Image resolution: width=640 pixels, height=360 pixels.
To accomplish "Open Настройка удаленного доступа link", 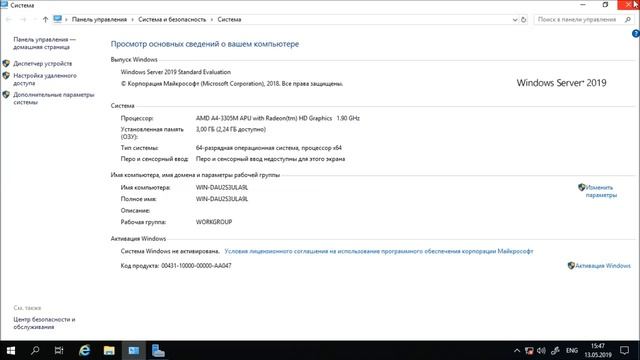I will pos(45,79).
